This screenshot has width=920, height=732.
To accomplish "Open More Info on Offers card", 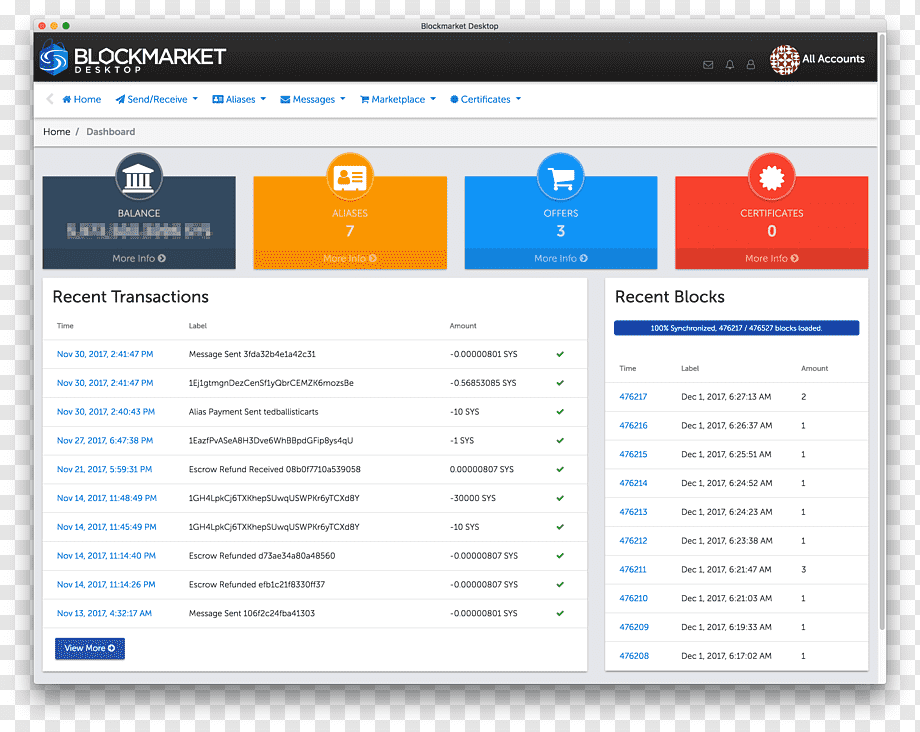I will pyautogui.click(x=561, y=258).
